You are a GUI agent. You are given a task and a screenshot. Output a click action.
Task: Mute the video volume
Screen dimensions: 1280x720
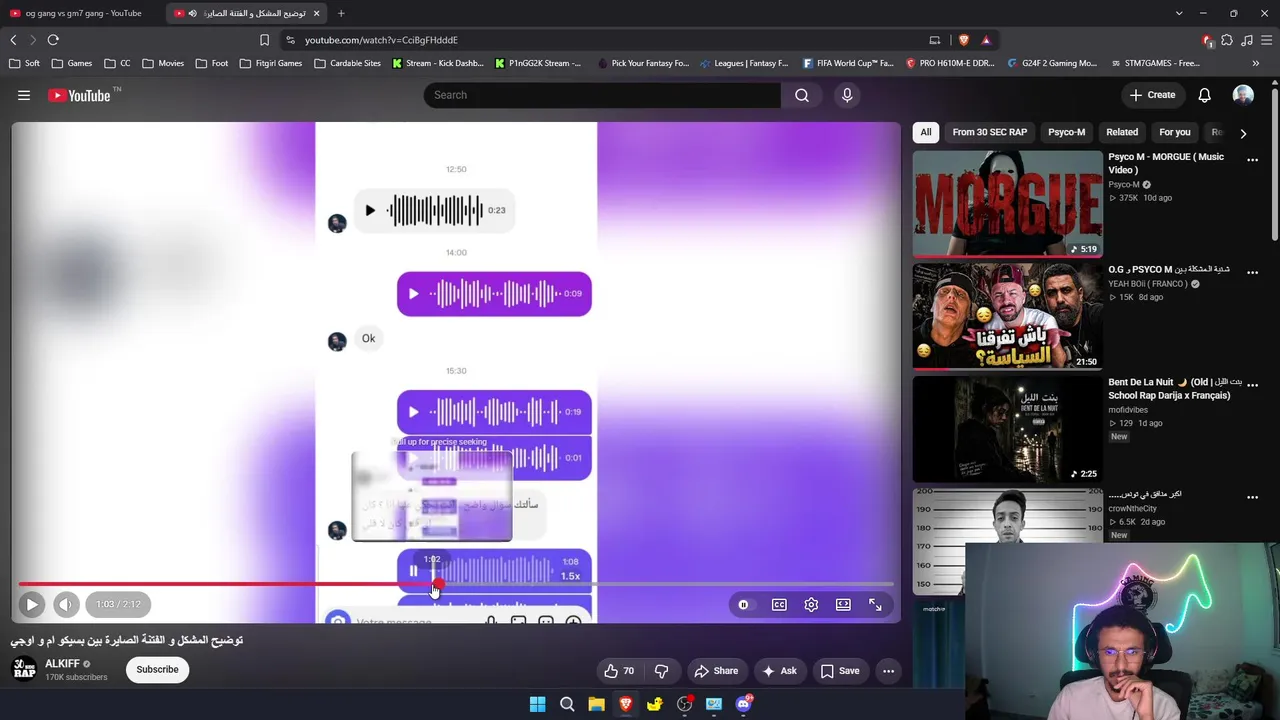click(66, 604)
